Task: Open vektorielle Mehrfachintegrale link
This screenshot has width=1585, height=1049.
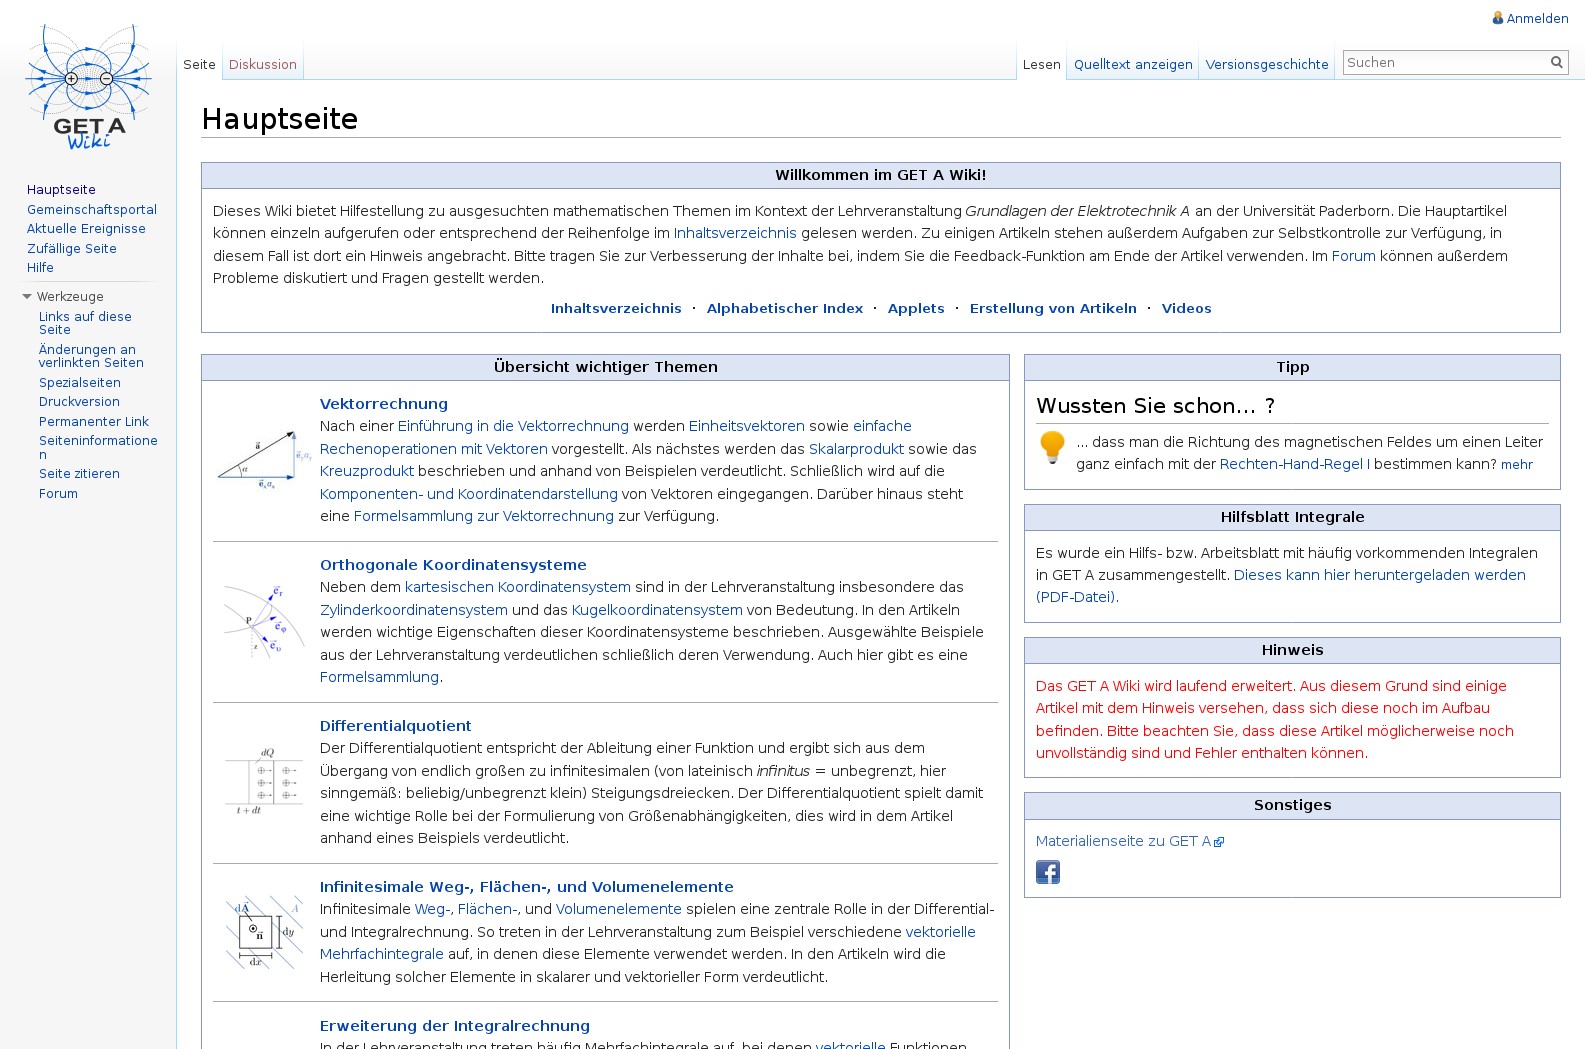Action: tap(647, 943)
